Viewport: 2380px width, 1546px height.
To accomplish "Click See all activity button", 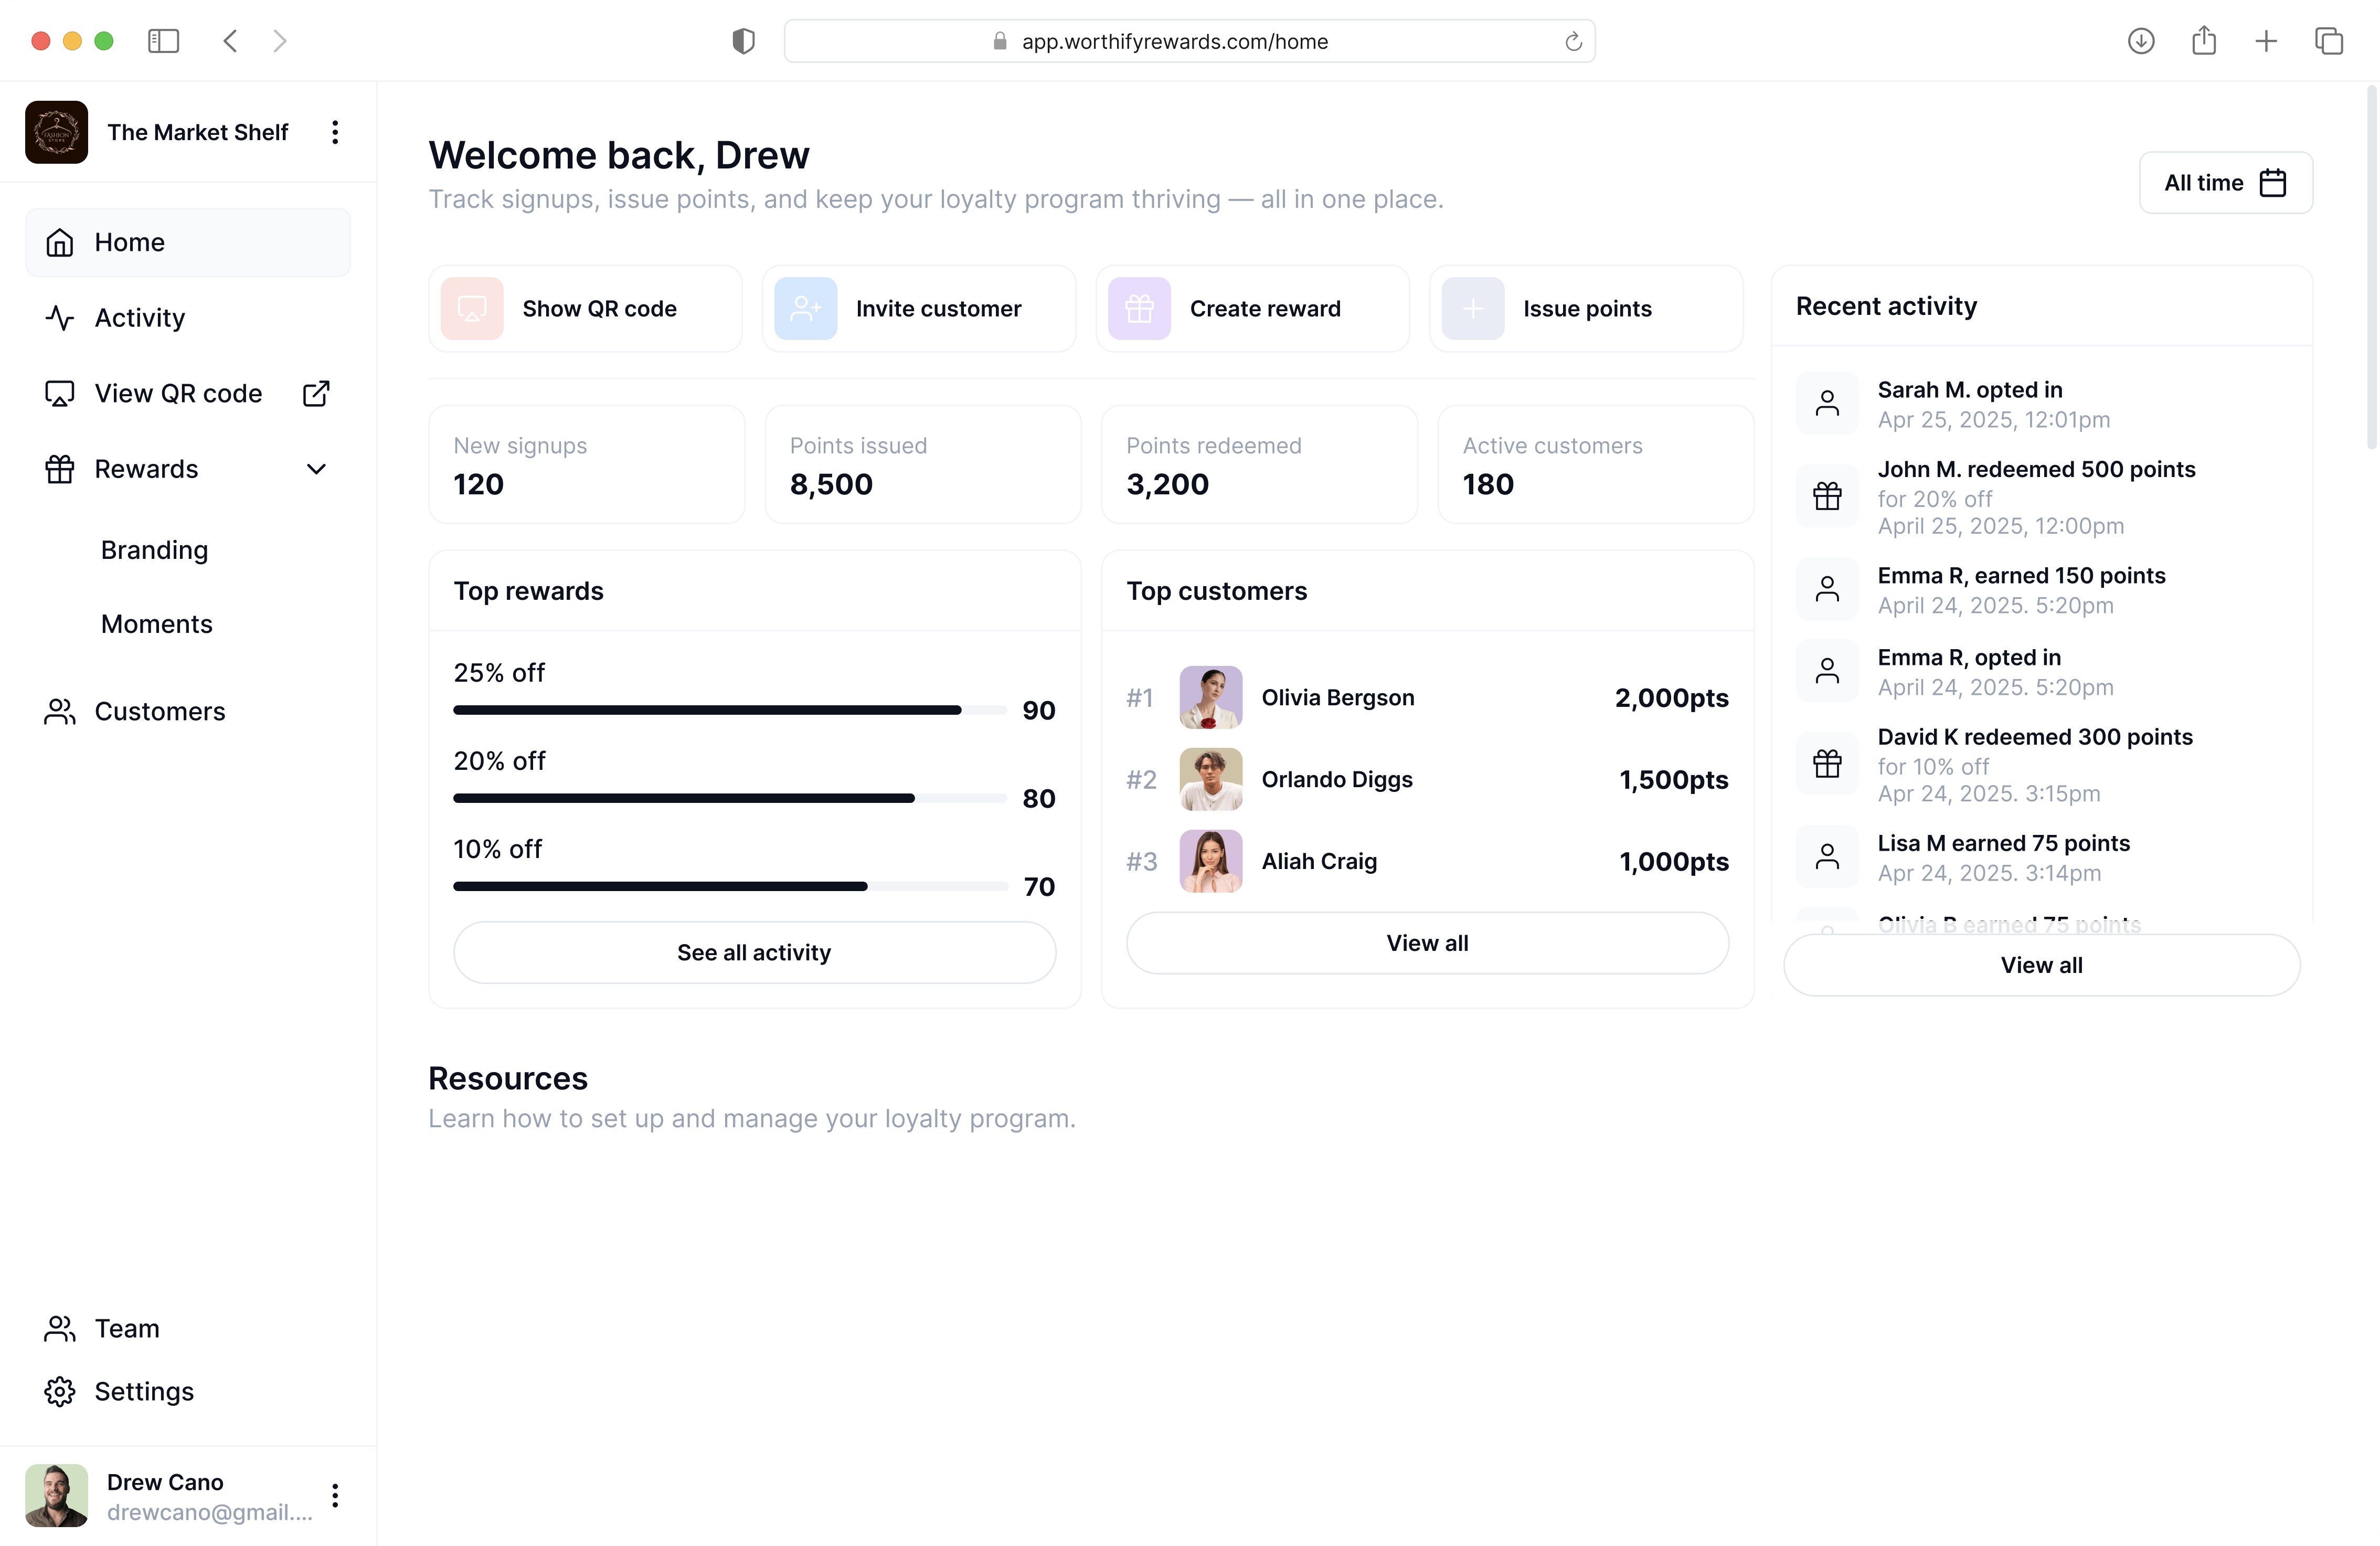I will pyautogui.click(x=754, y=952).
